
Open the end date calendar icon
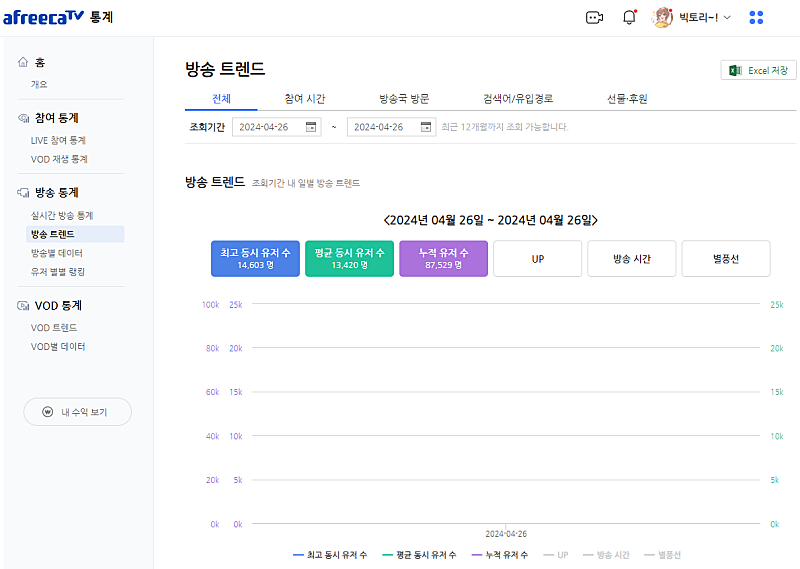[x=426, y=127]
